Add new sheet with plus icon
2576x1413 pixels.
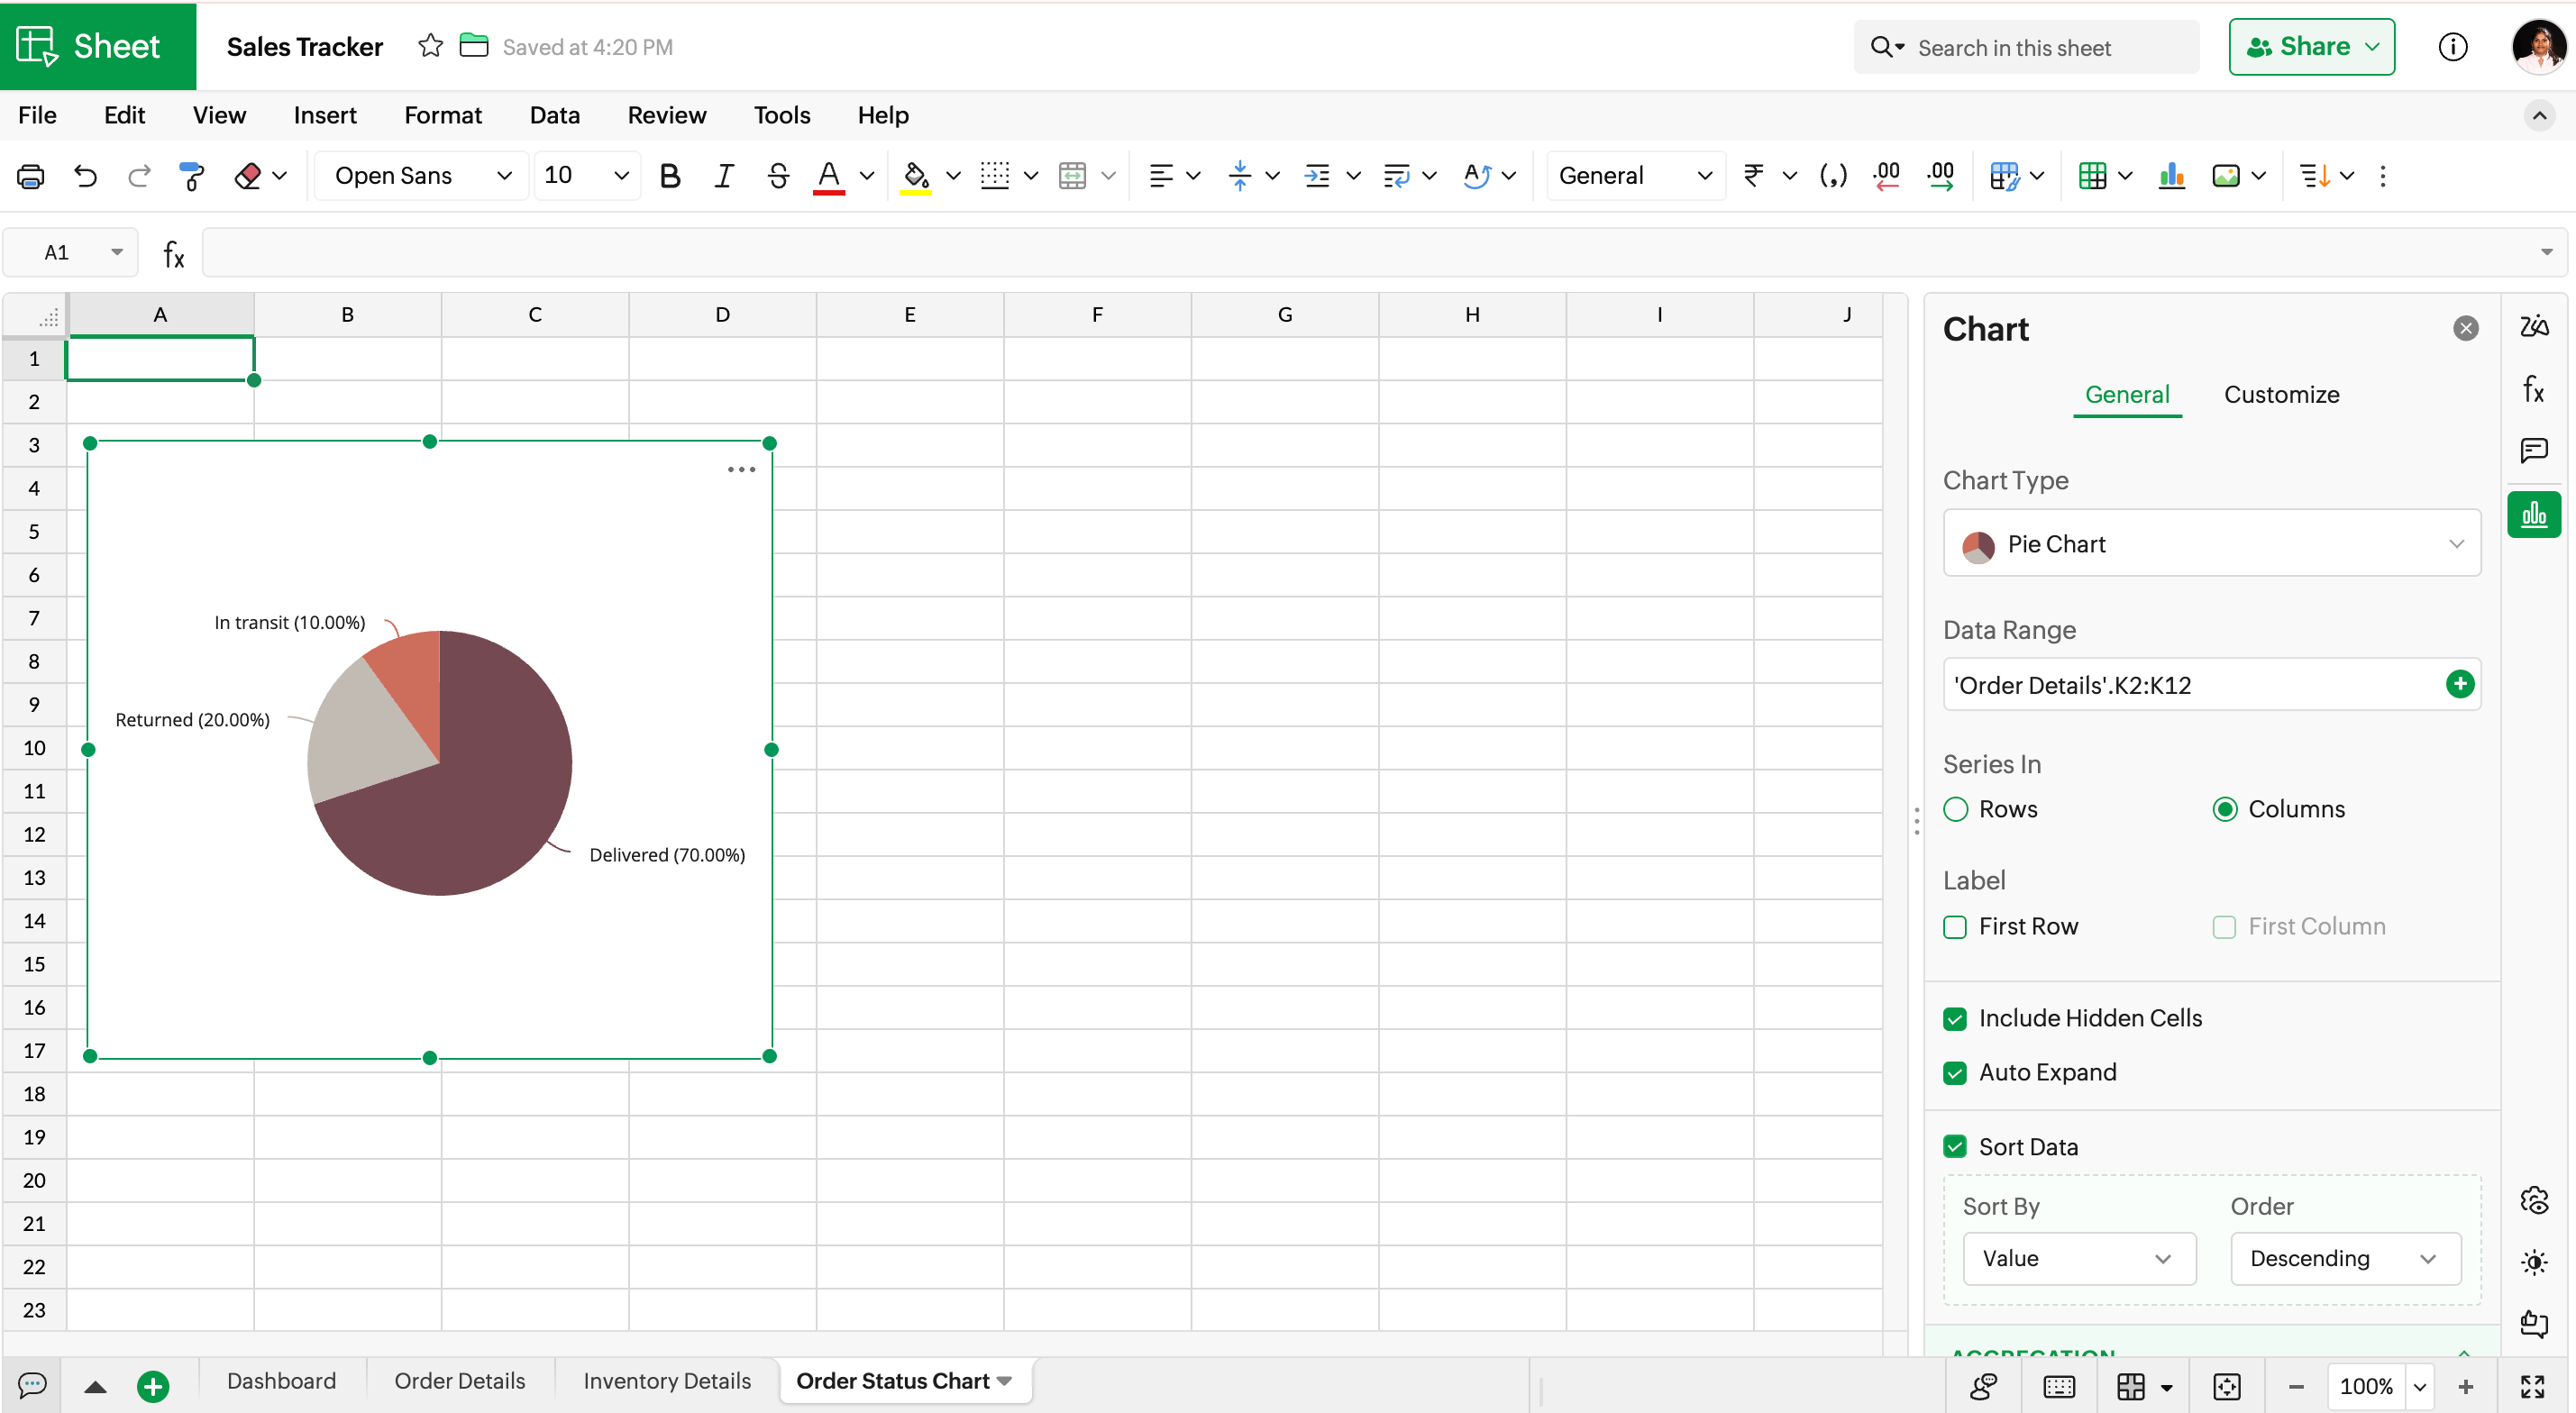[153, 1386]
